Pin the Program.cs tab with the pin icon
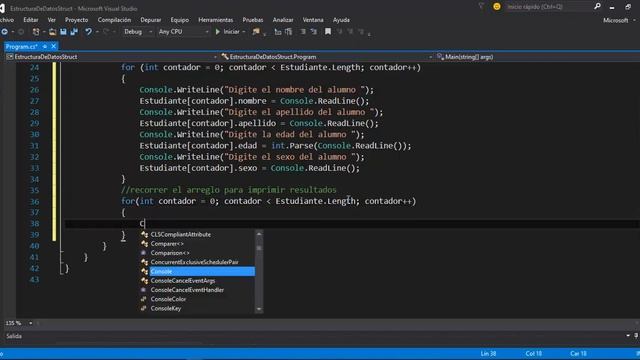This screenshot has height=360, width=640. tap(44, 47)
